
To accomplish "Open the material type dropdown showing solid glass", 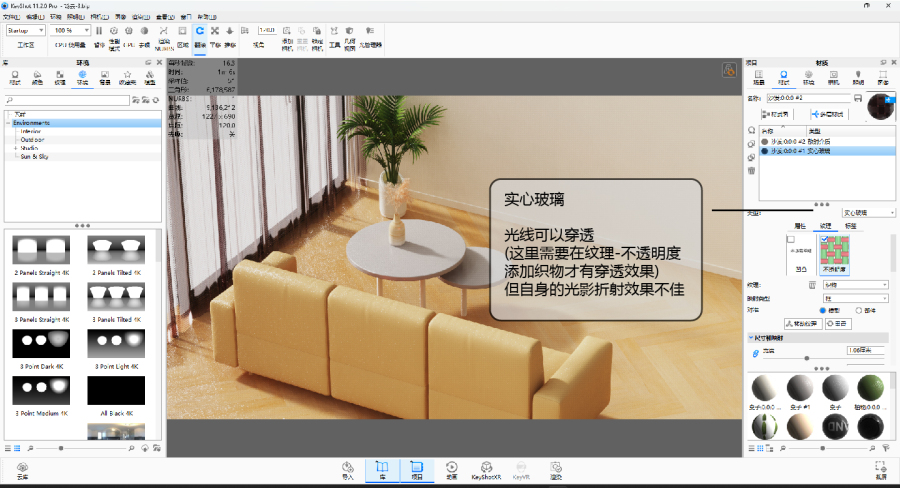I will coord(868,212).
